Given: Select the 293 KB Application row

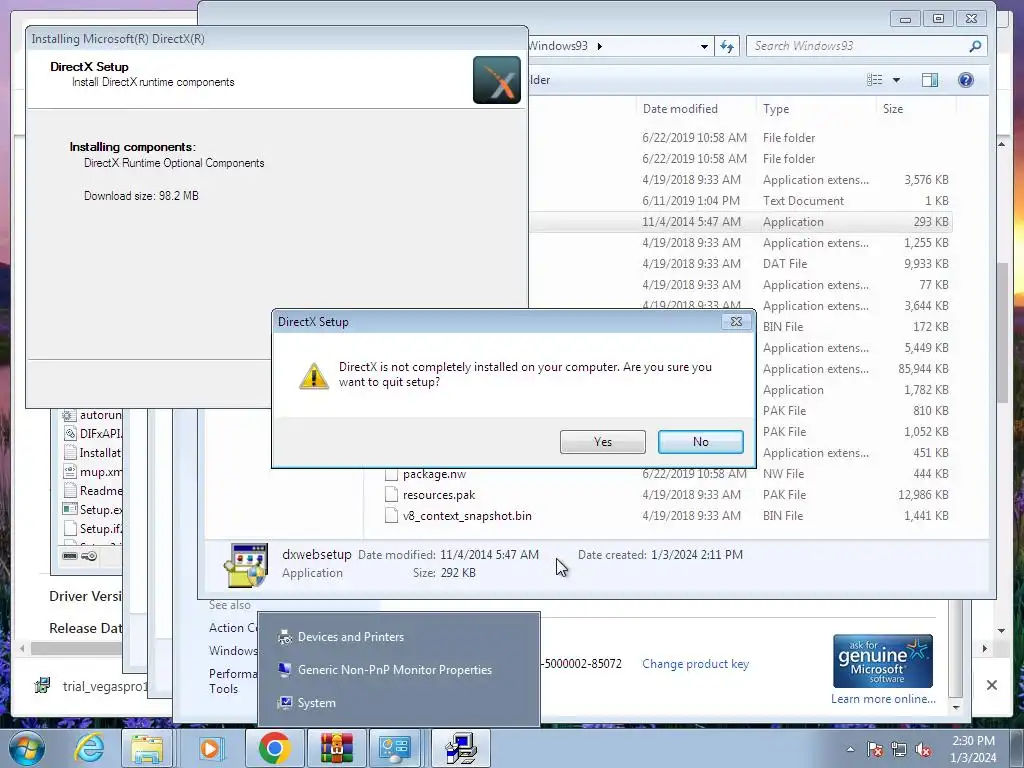Looking at the screenshot, I should tap(741, 222).
